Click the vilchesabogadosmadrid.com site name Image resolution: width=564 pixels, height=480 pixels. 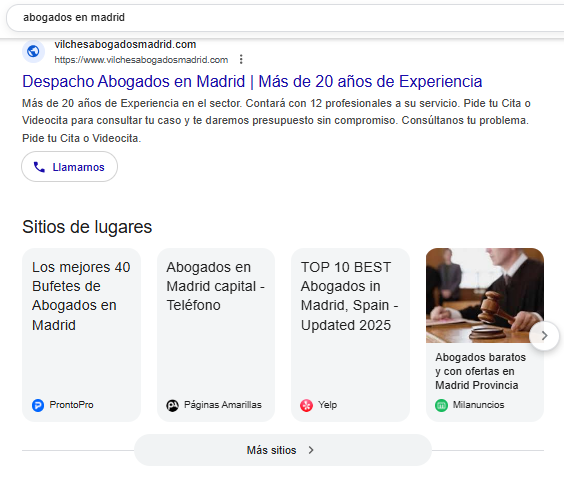(125, 44)
